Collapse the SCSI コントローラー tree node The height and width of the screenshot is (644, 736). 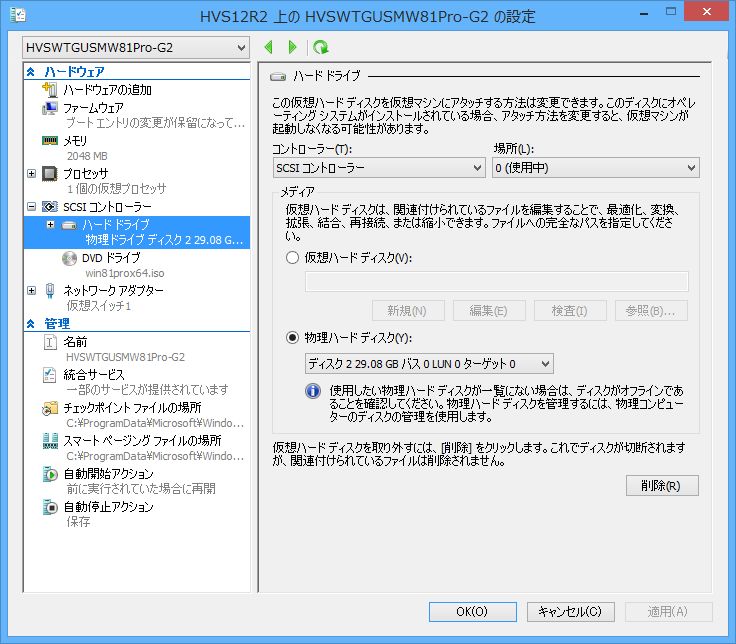pos(31,207)
